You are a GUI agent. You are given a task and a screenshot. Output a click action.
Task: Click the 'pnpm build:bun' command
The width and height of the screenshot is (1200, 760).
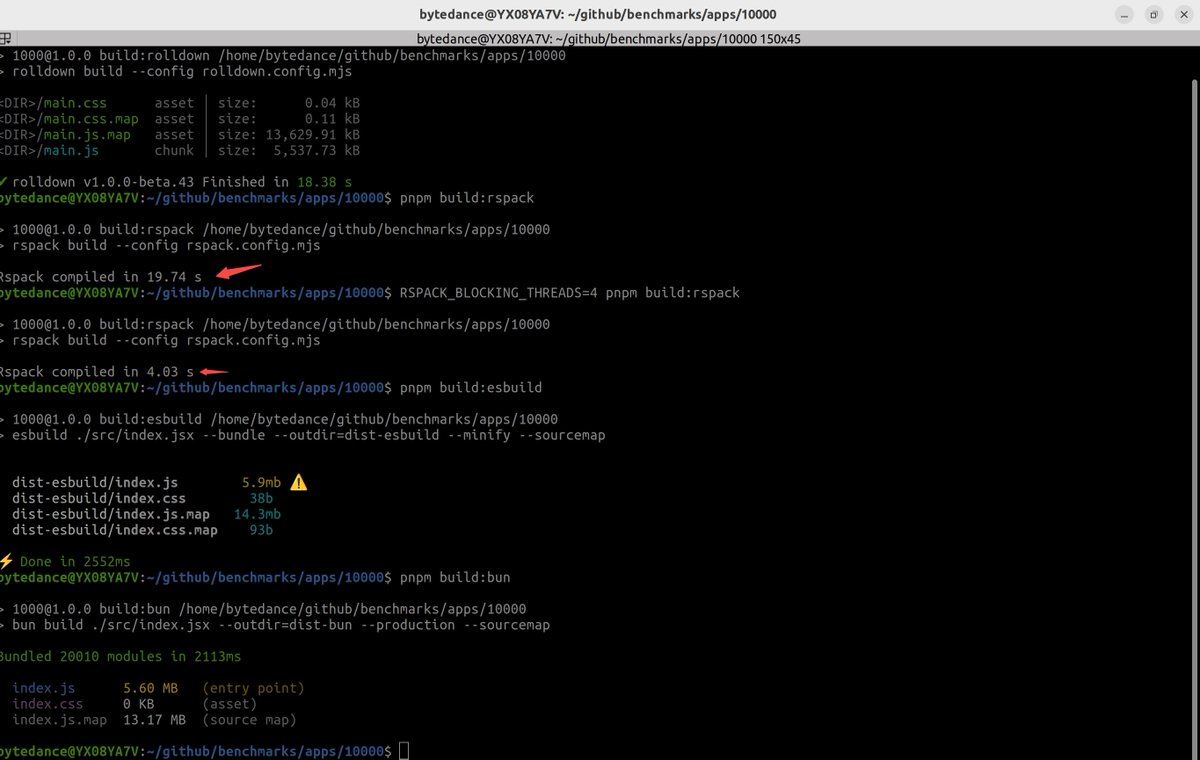click(x=454, y=578)
